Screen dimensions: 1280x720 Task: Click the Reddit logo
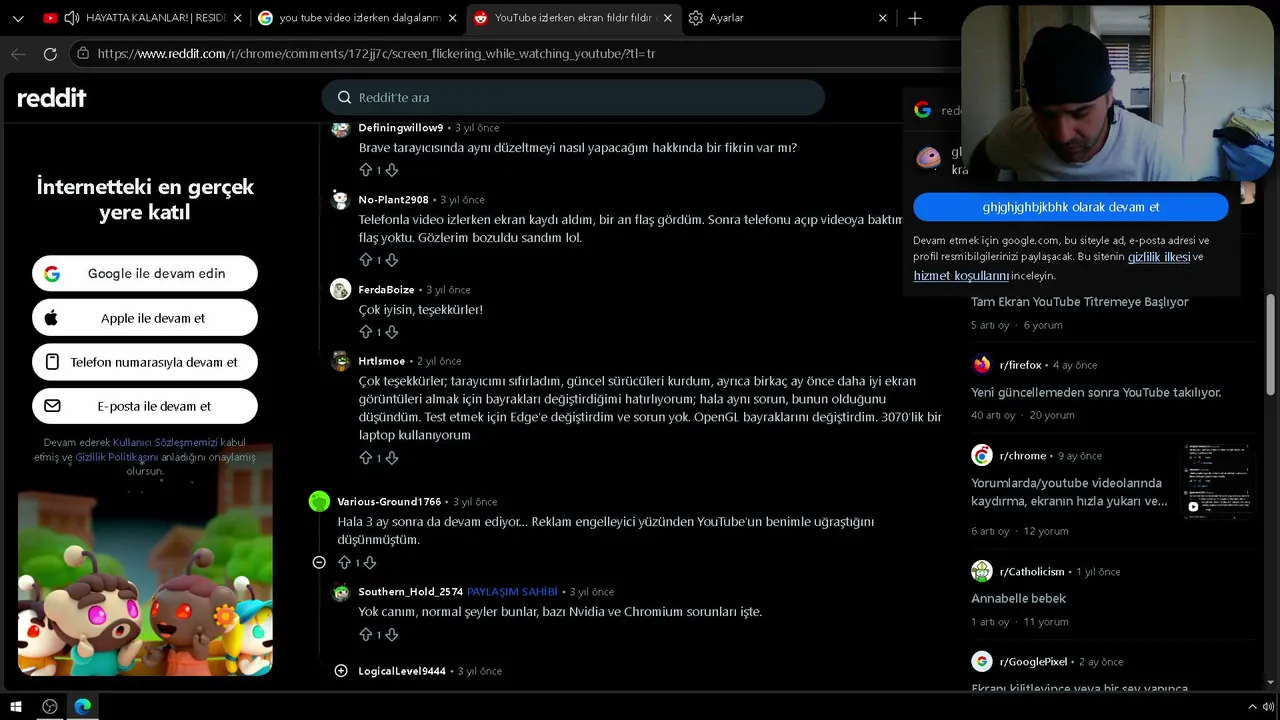click(52, 97)
